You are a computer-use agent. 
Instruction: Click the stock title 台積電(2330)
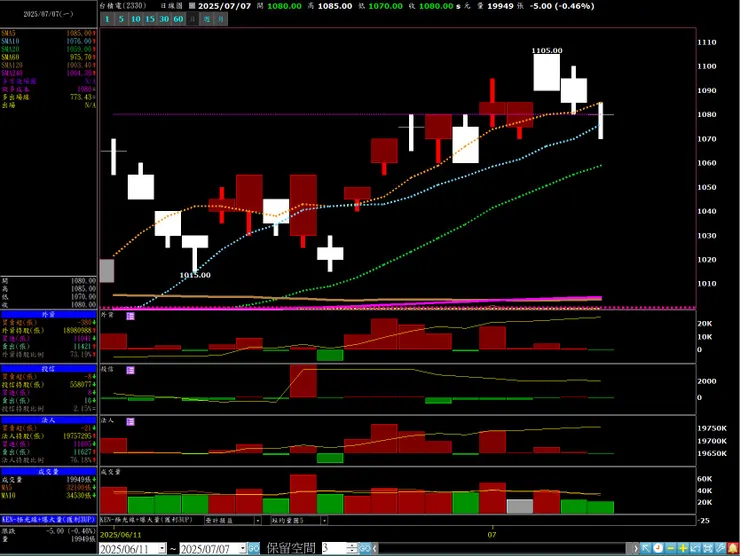(123, 6)
